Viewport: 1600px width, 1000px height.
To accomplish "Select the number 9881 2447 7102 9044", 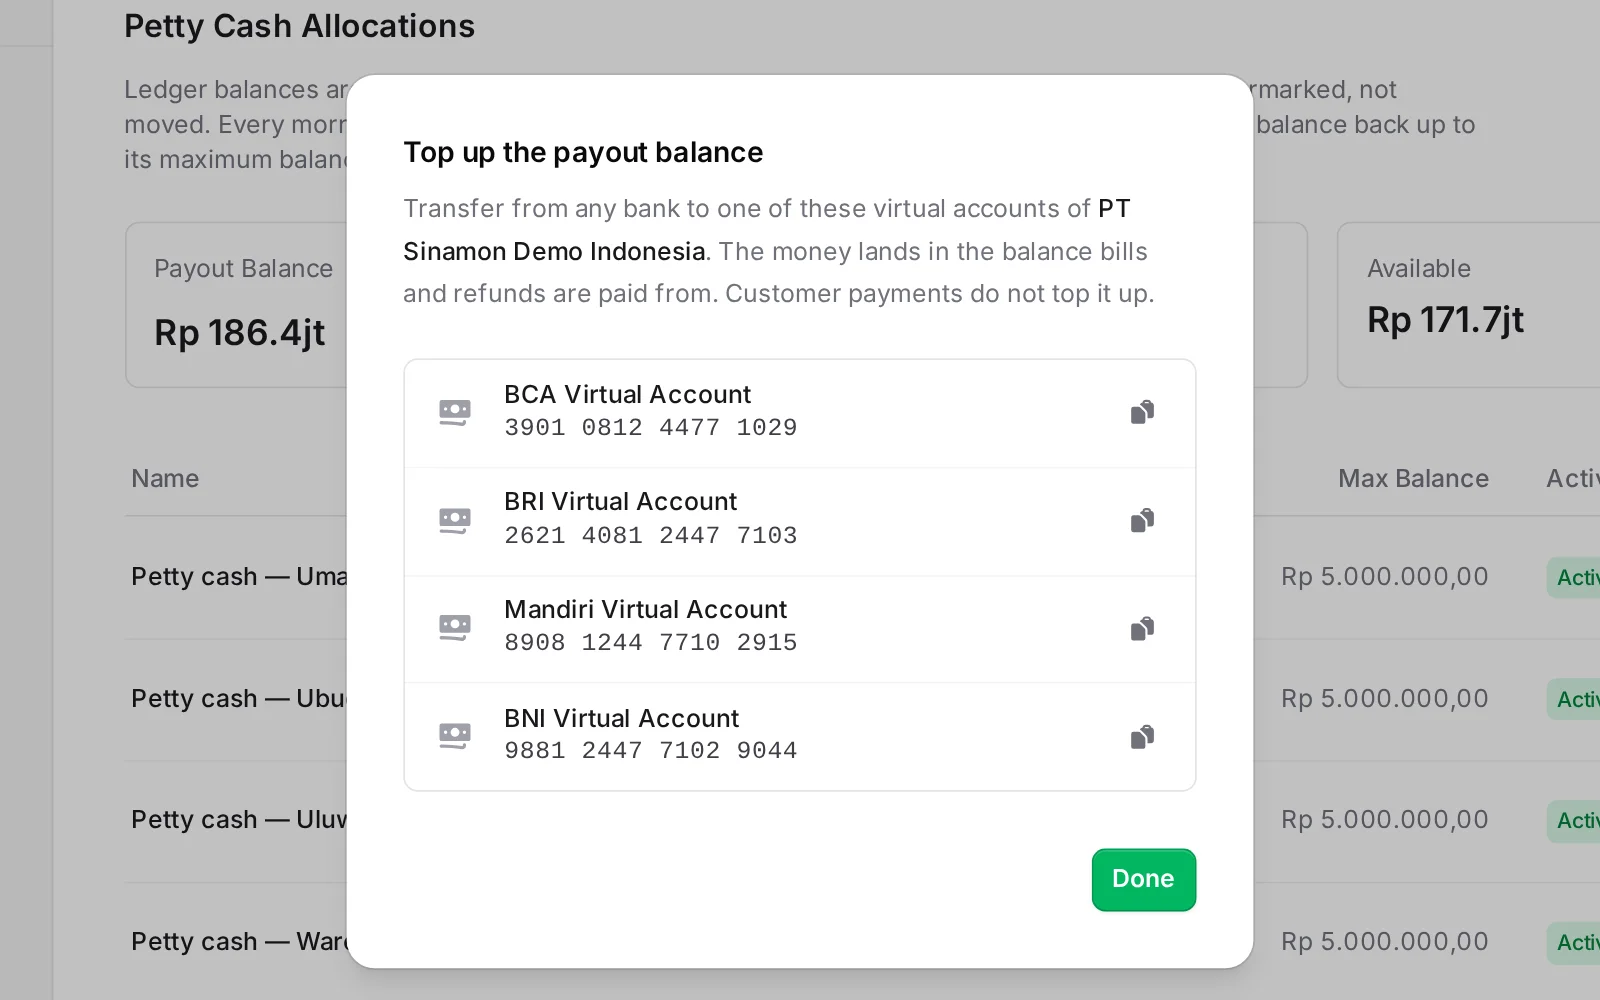I will point(650,751).
